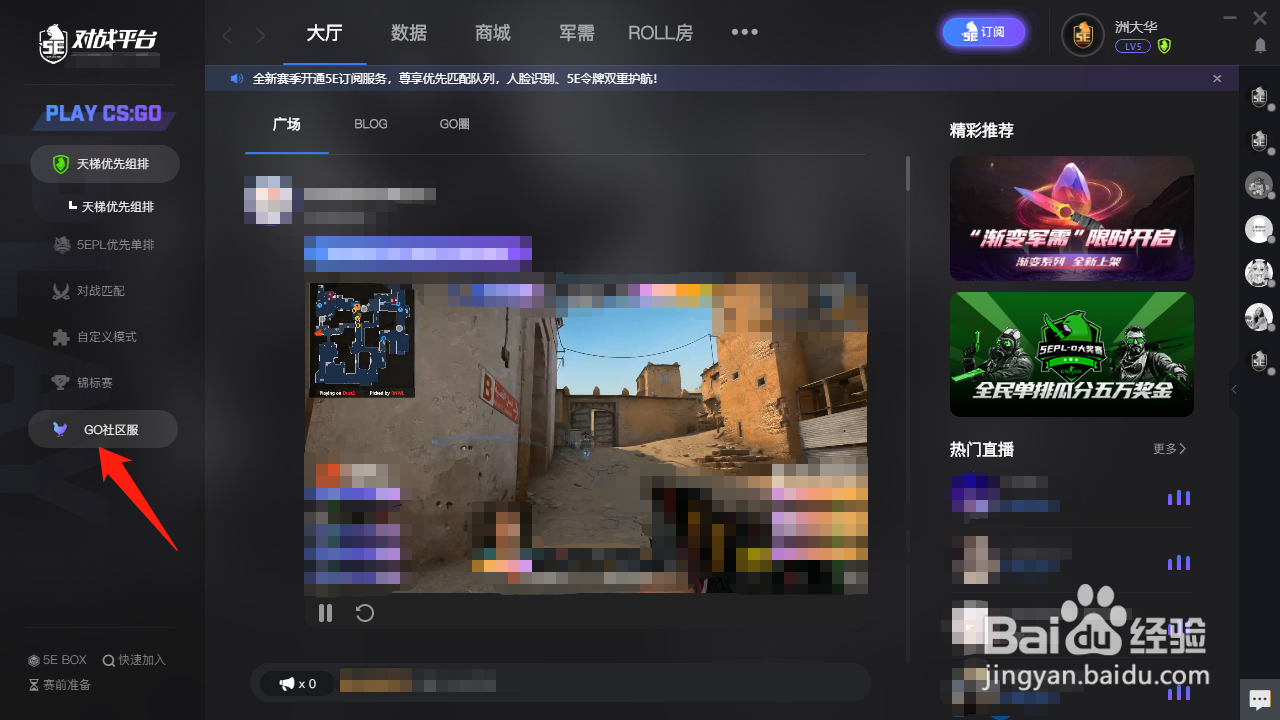This screenshot has width=1280, height=720.
Task: Open 5E BOX link
Action: pyautogui.click(x=57, y=660)
